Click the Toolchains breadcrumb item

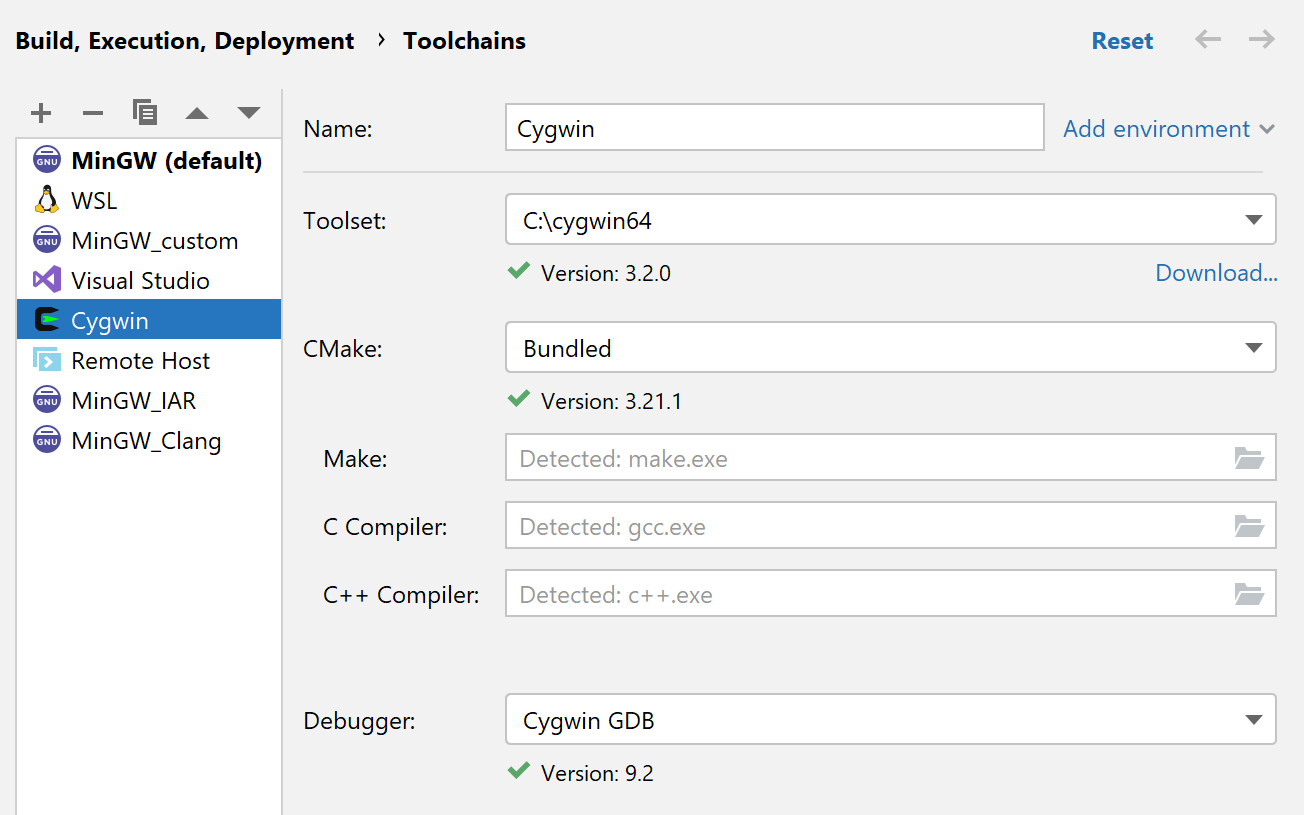[464, 40]
